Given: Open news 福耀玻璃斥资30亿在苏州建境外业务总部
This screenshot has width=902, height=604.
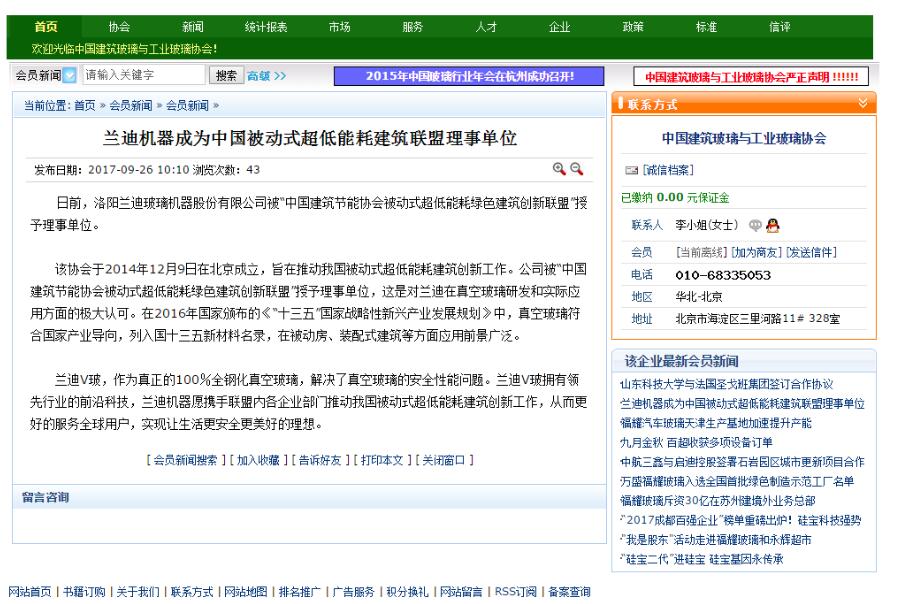Looking at the screenshot, I should [x=717, y=501].
